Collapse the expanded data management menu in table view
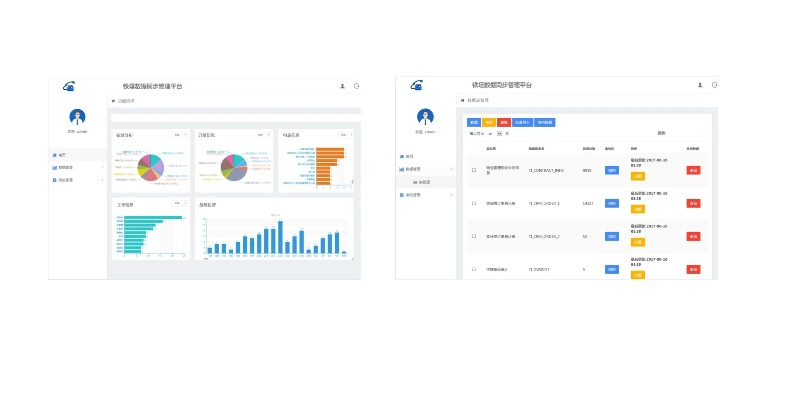This screenshot has width=796, height=400. pyautogui.click(x=412, y=169)
